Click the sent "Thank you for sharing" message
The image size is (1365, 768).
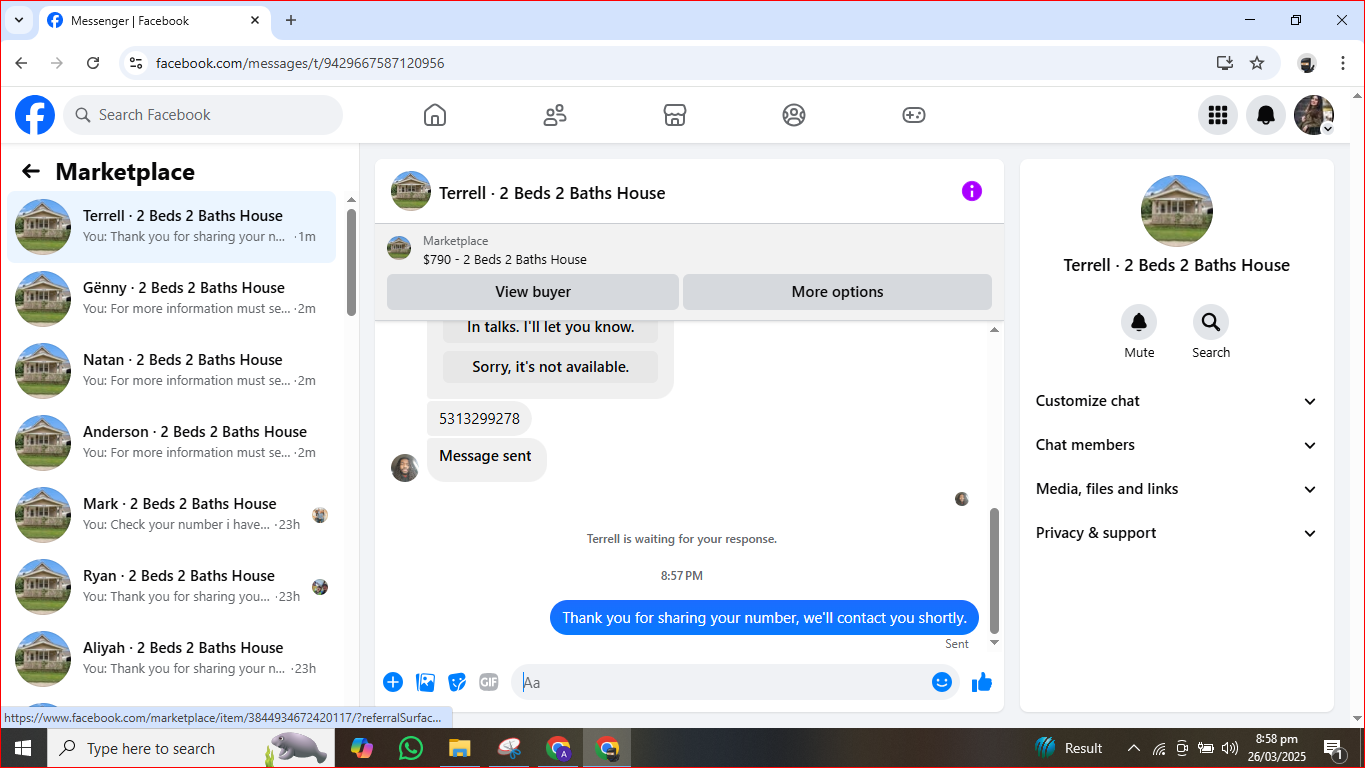point(764,618)
